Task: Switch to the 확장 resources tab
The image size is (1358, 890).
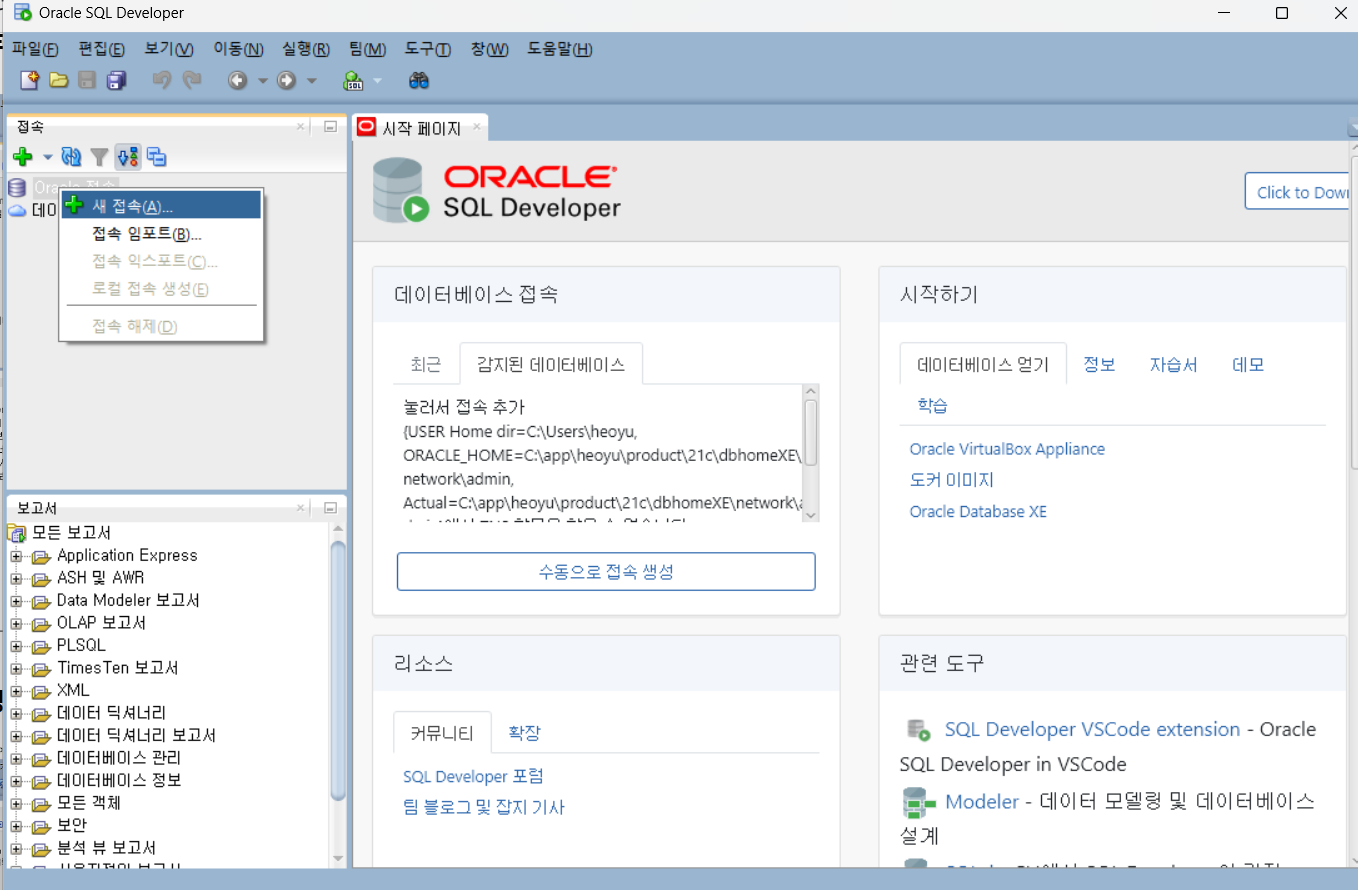Action: click(524, 733)
